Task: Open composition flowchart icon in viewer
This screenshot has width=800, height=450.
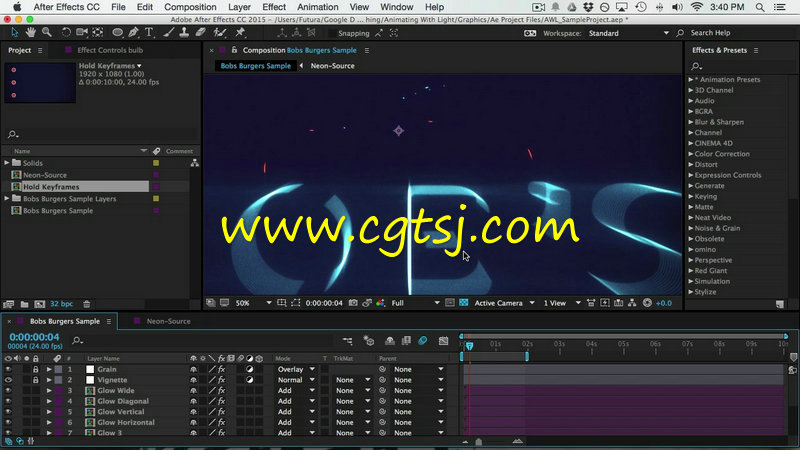Action: (632, 303)
